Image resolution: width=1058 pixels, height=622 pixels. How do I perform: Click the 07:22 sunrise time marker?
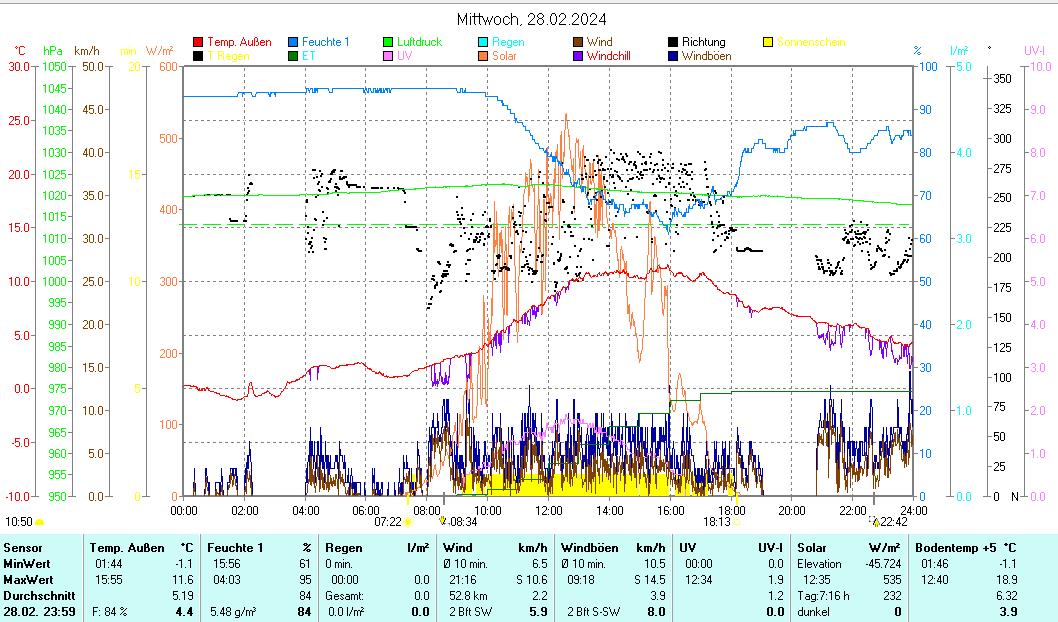(388, 521)
